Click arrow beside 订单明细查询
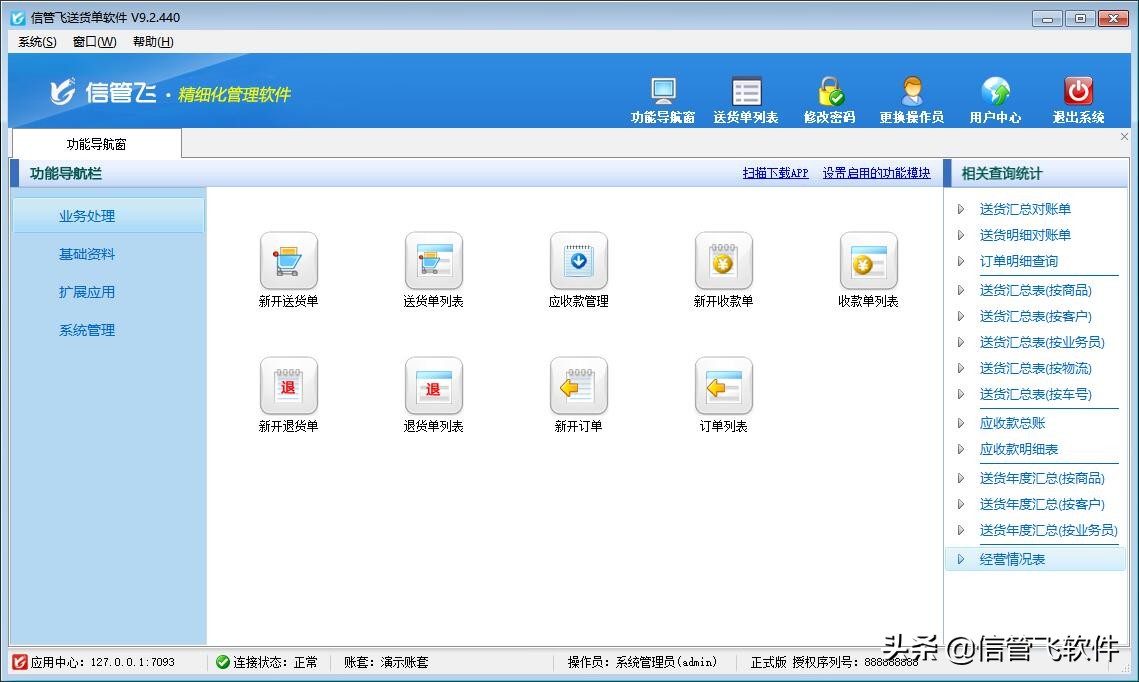1139x682 pixels. click(x=960, y=261)
